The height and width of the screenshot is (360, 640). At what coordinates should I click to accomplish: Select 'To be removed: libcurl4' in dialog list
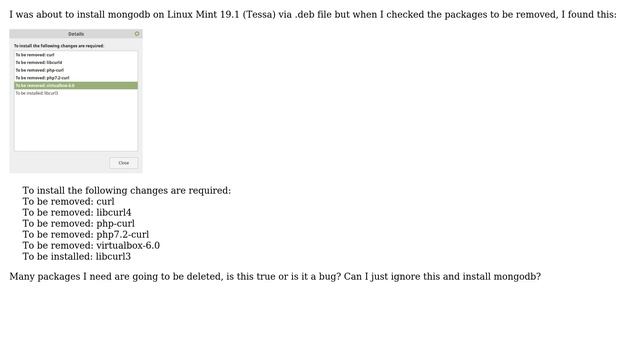[76, 62]
